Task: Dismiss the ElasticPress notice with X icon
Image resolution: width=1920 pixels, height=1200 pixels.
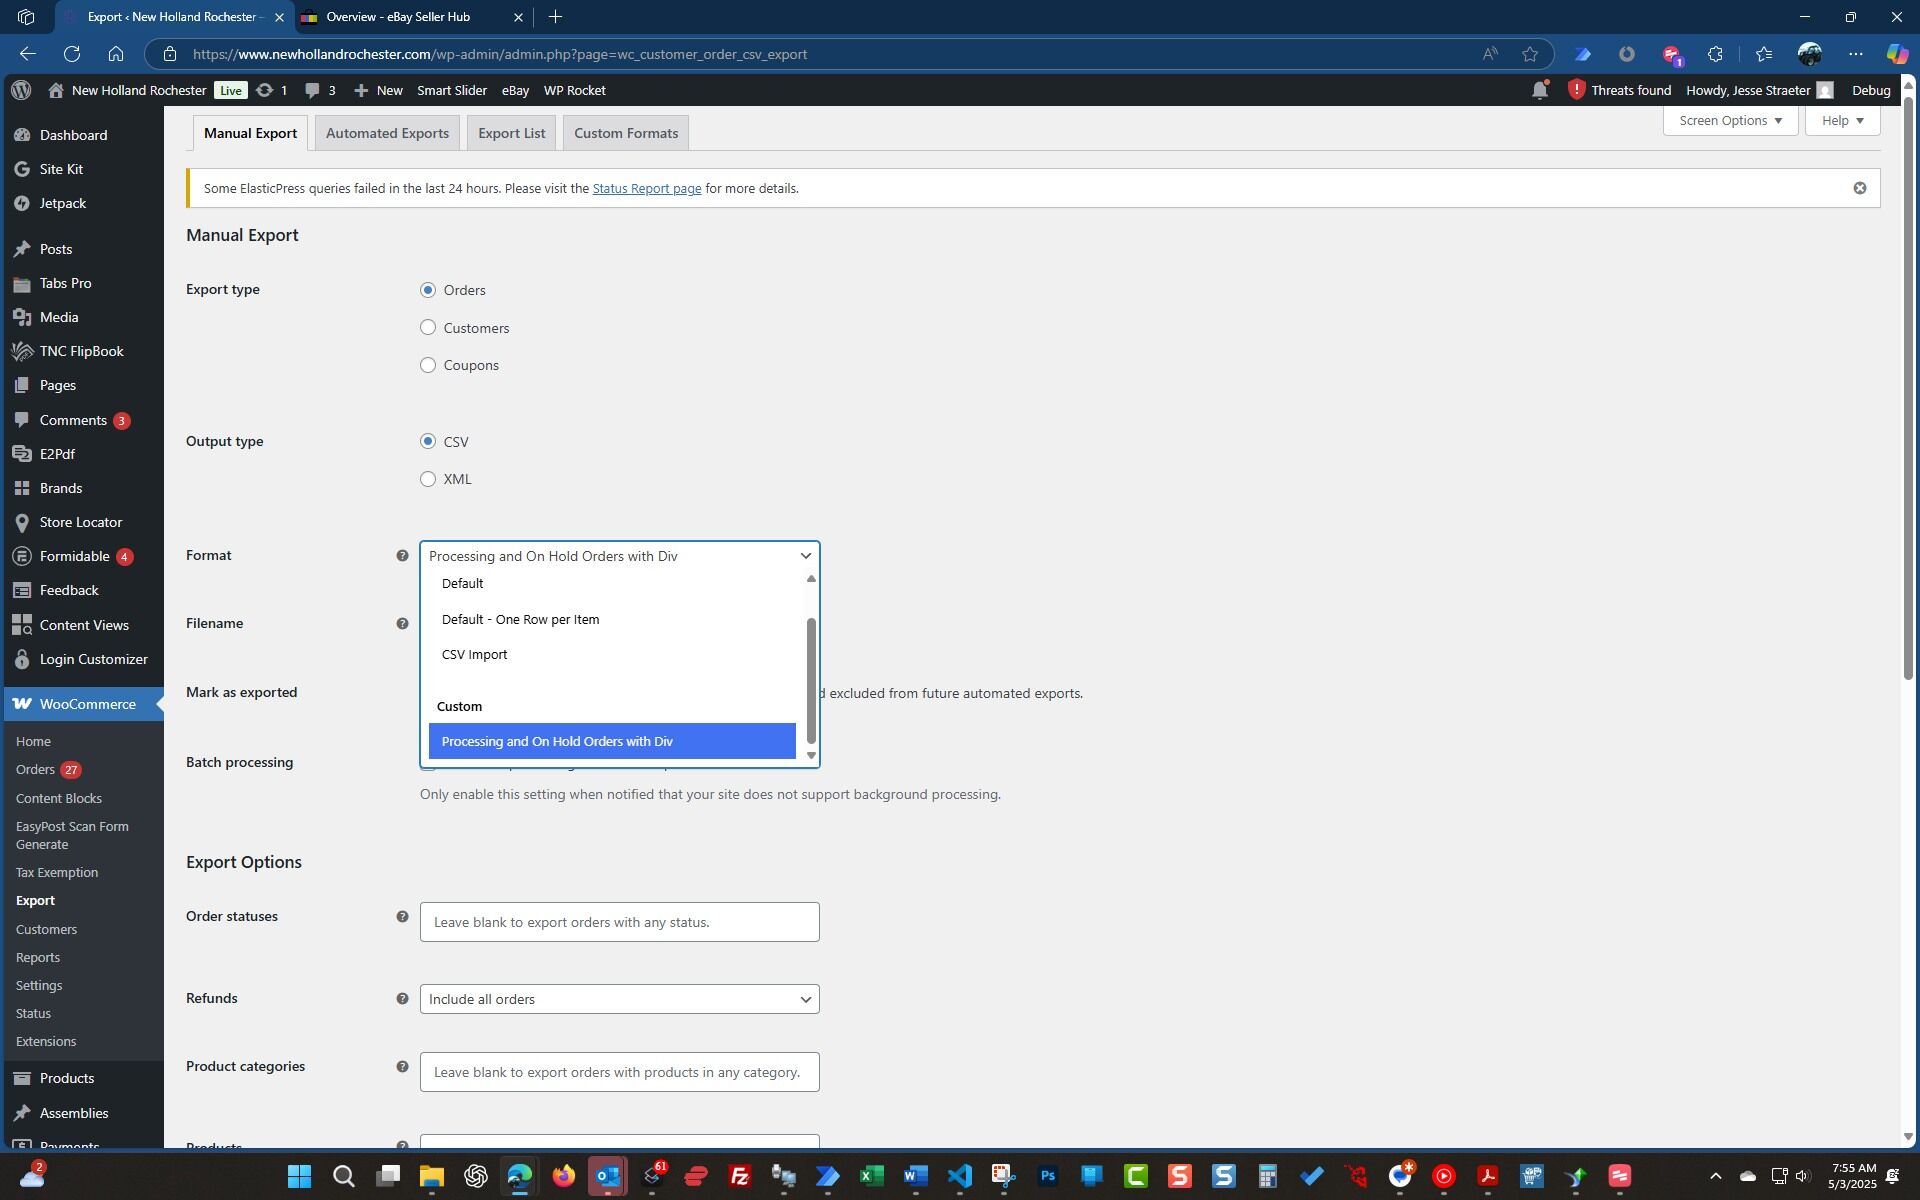Action: pyautogui.click(x=1859, y=188)
